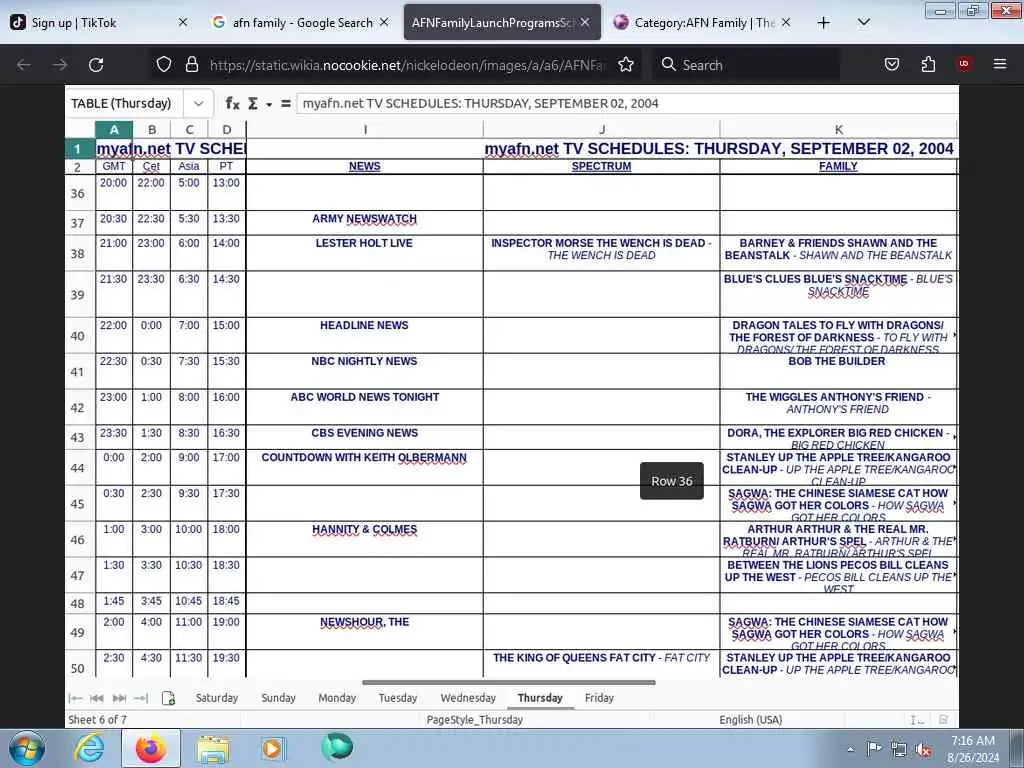Expand the Sum function dropdown arrow
The image size is (1024, 768).
pyautogui.click(x=268, y=104)
